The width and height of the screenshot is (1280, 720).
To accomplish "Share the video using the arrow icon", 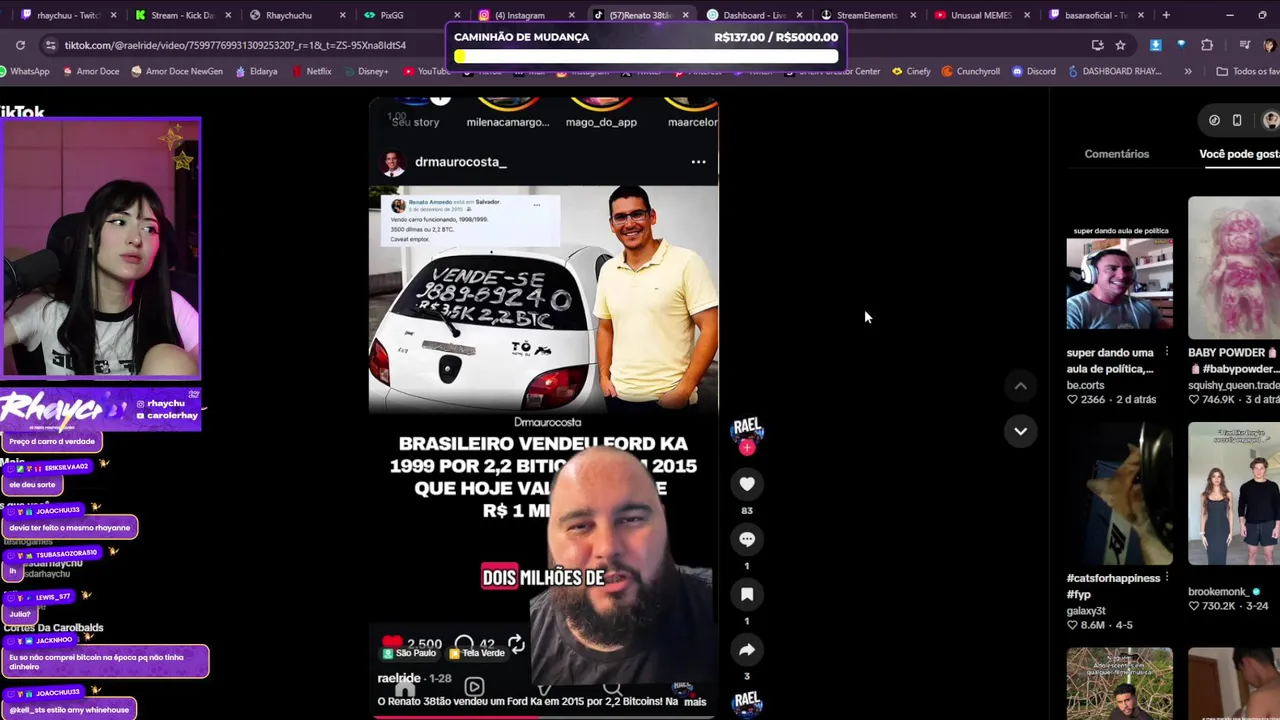I will [x=746, y=650].
